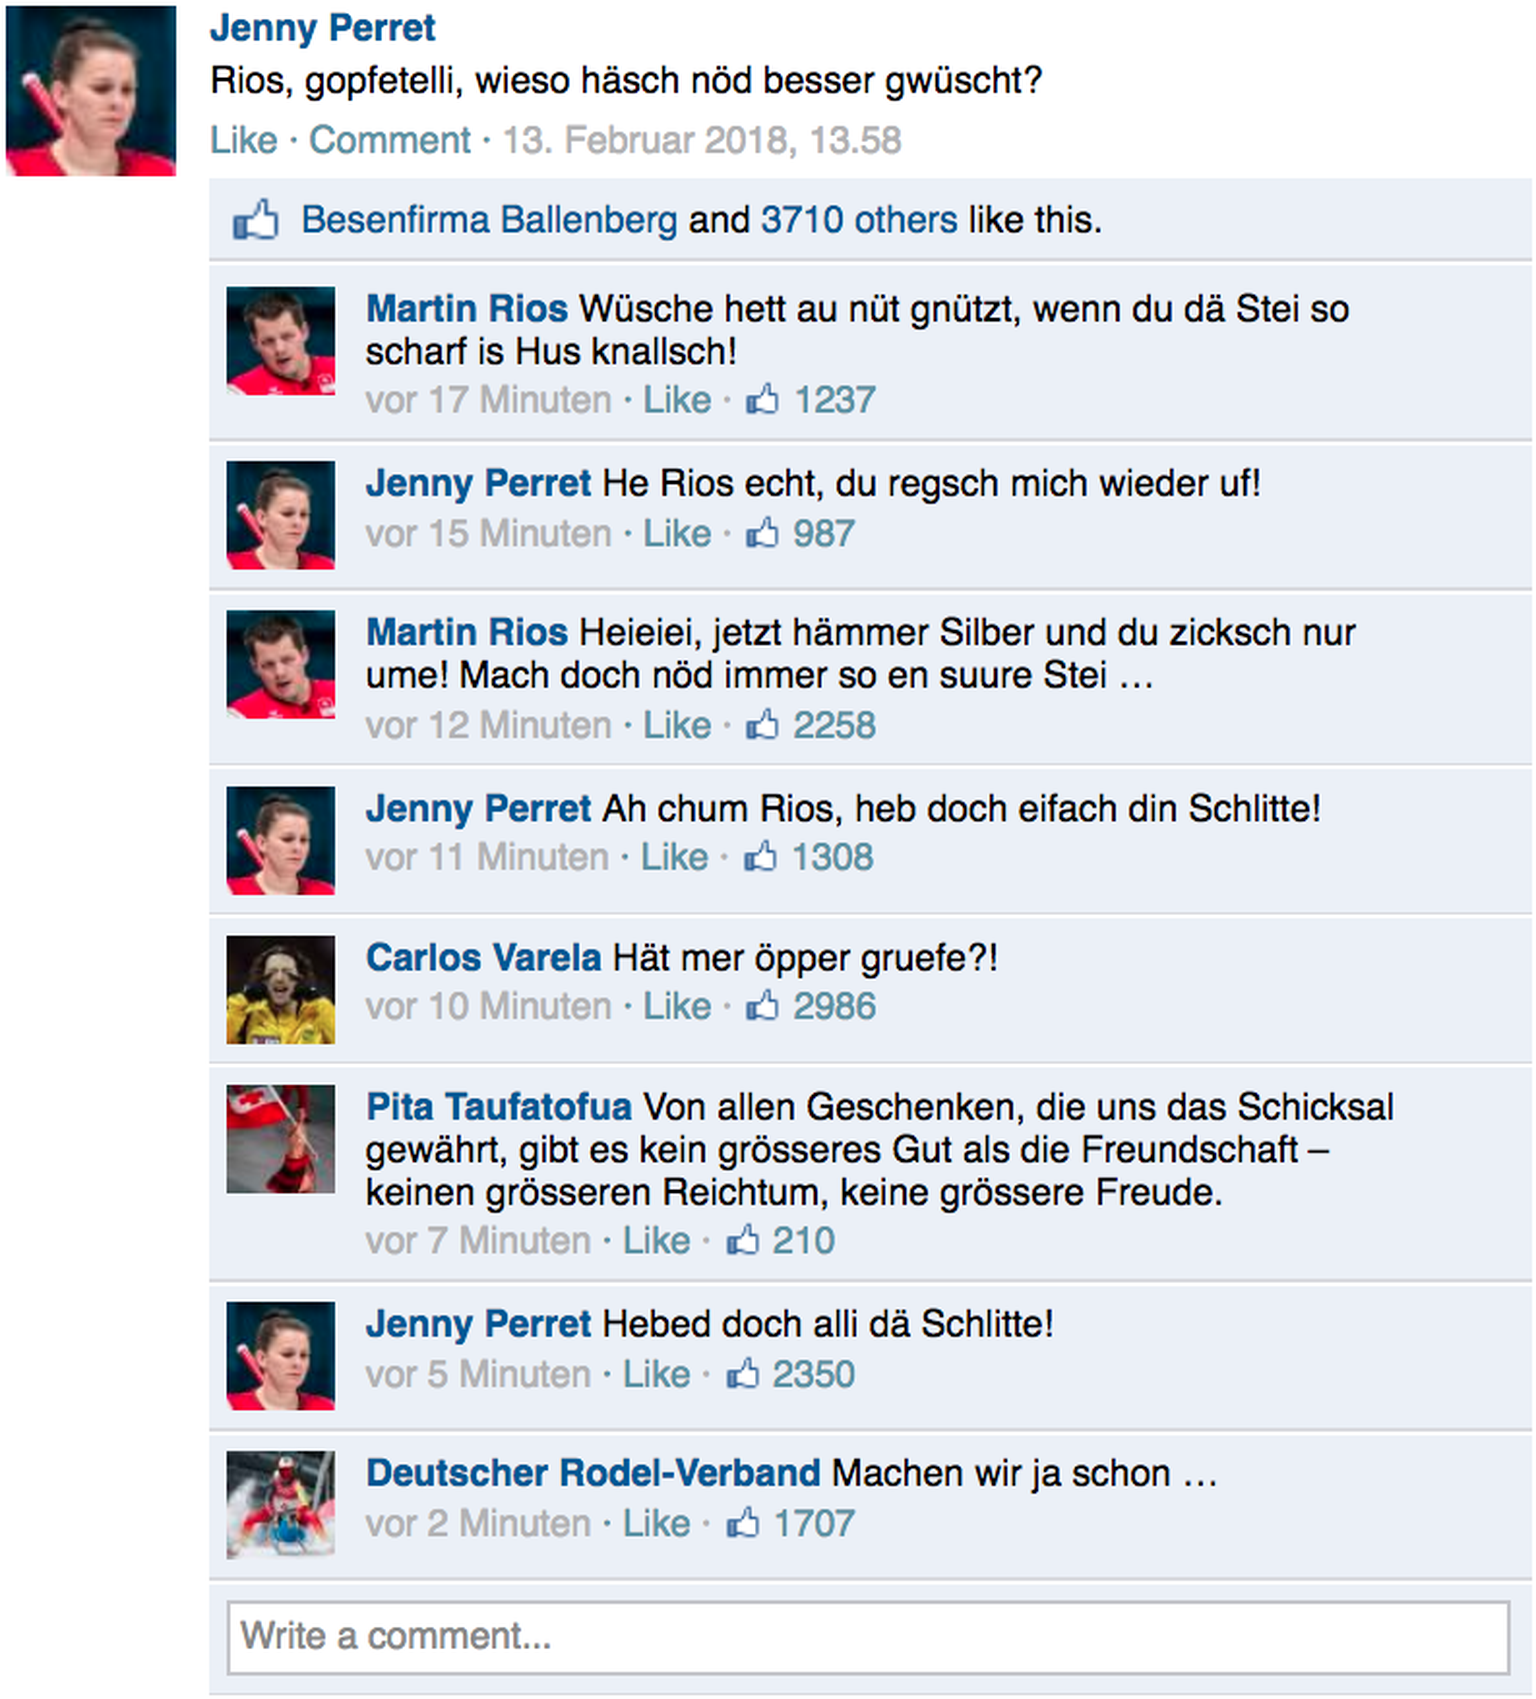Open Deutscher Rodel-Verband's profile name
1536x1699 pixels.
[593, 1473]
